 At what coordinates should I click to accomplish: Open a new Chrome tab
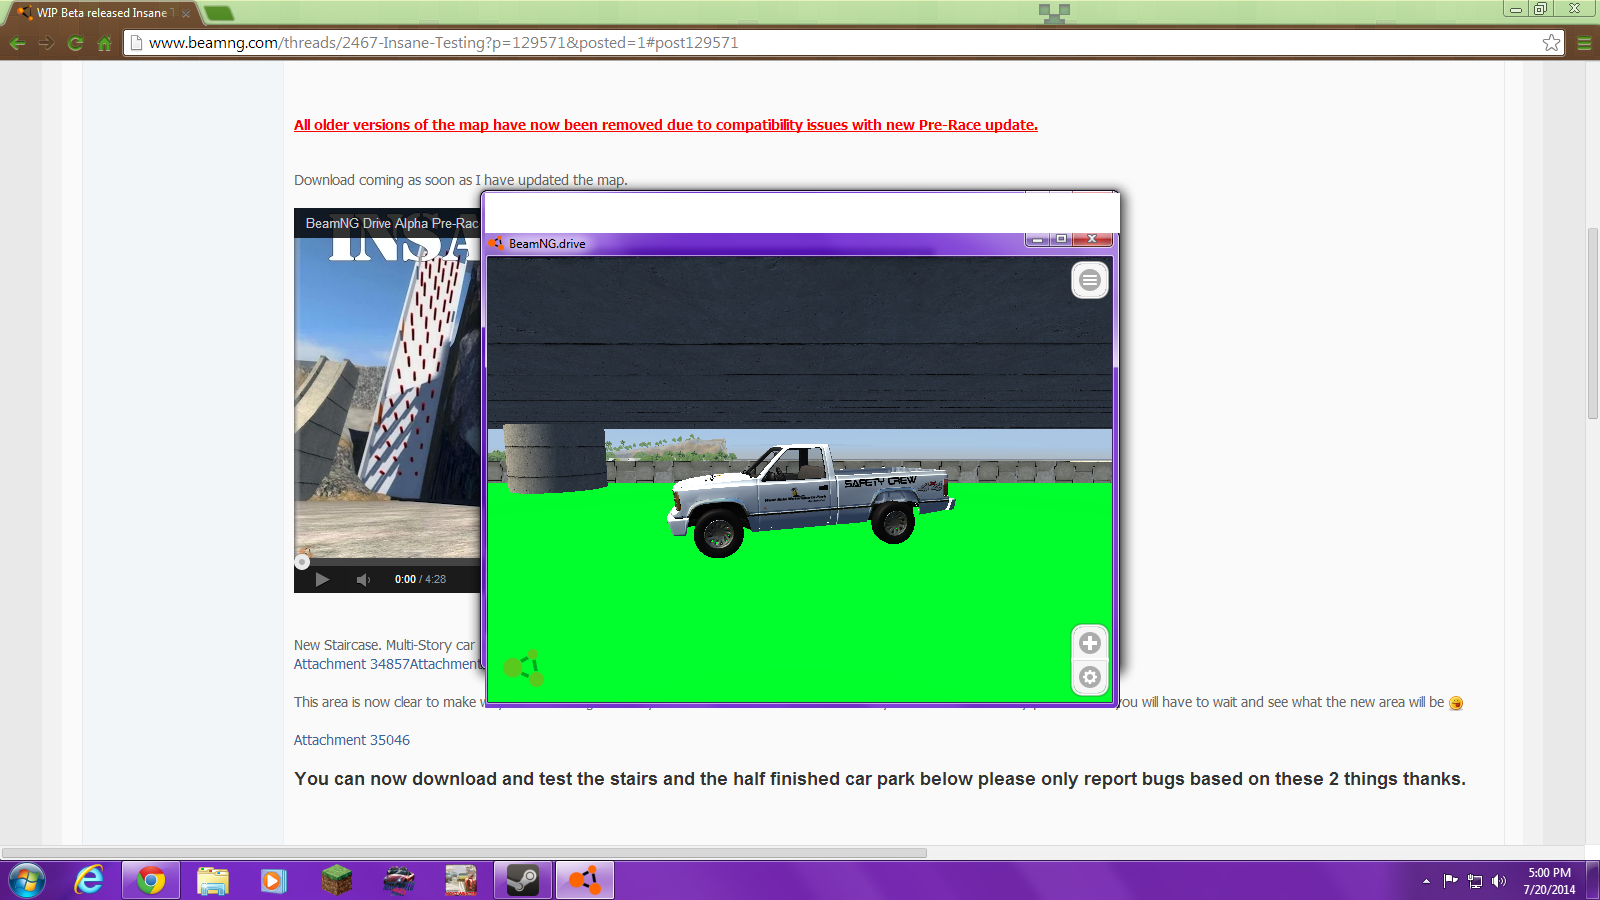218,13
